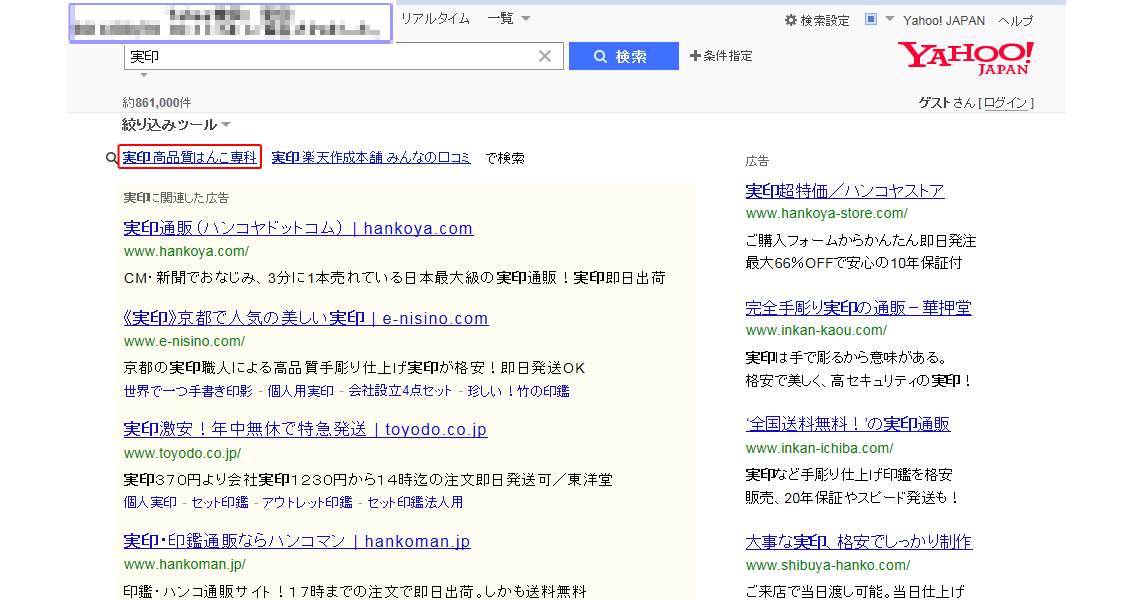Click URL text www.toyodo.co.jp/

tap(182, 453)
